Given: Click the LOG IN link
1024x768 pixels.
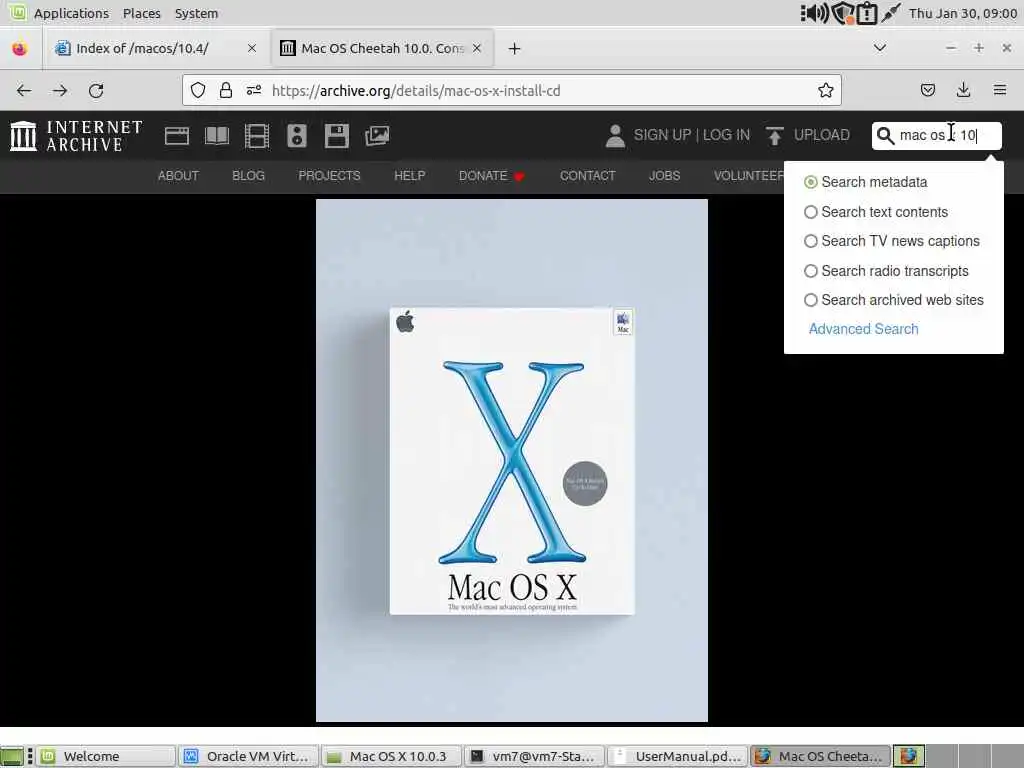Looking at the screenshot, I should [x=726, y=135].
